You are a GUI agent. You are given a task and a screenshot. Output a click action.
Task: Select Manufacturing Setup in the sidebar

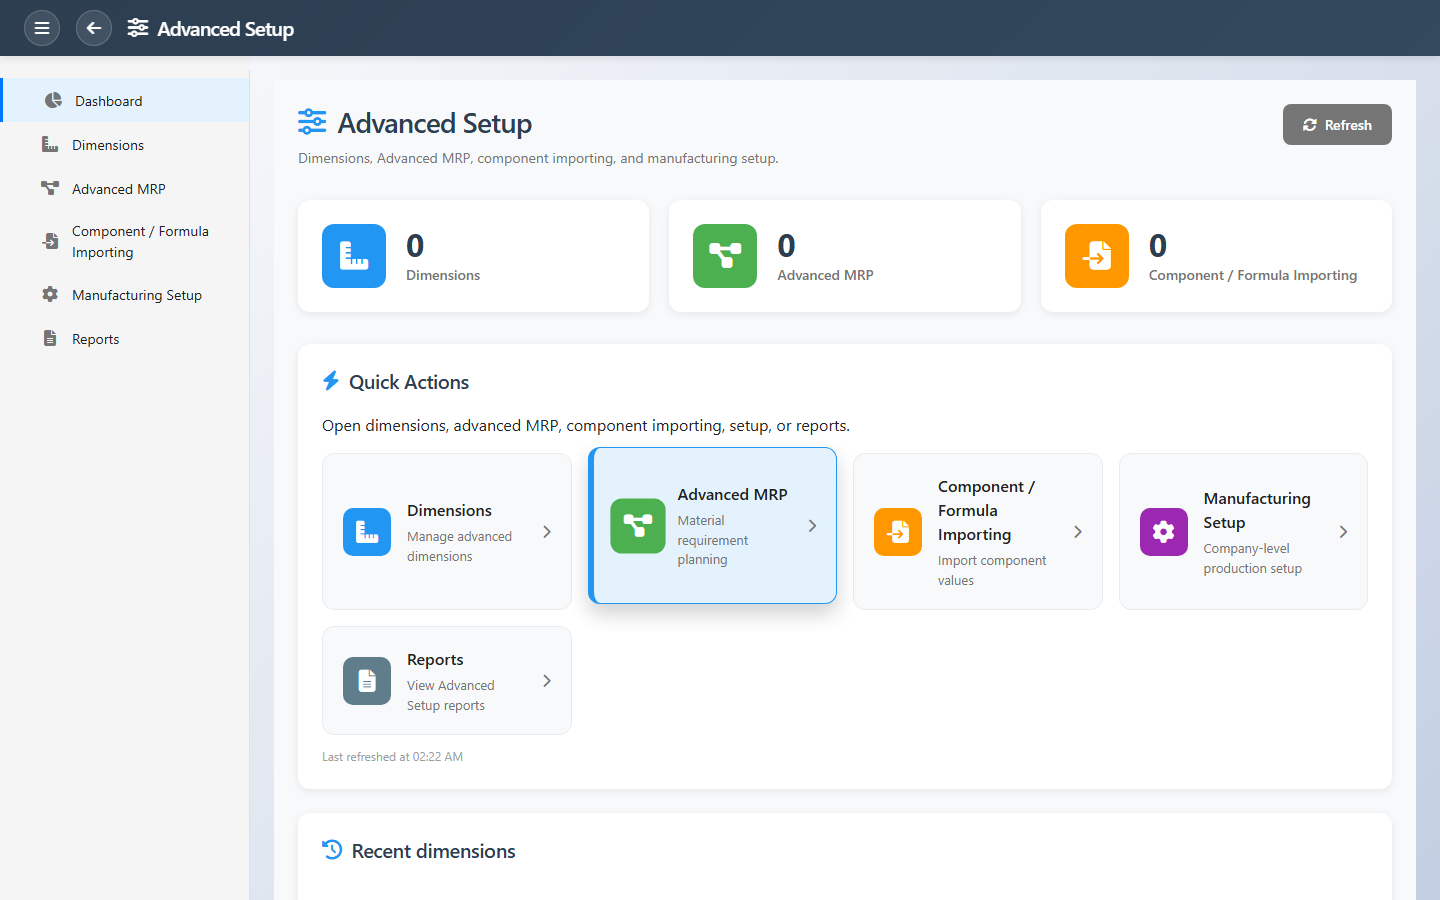click(137, 295)
